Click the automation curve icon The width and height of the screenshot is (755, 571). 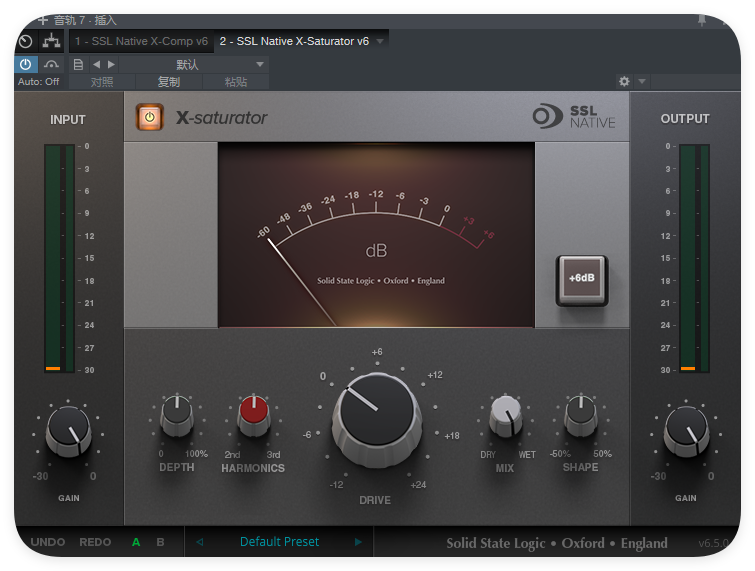coord(51,64)
